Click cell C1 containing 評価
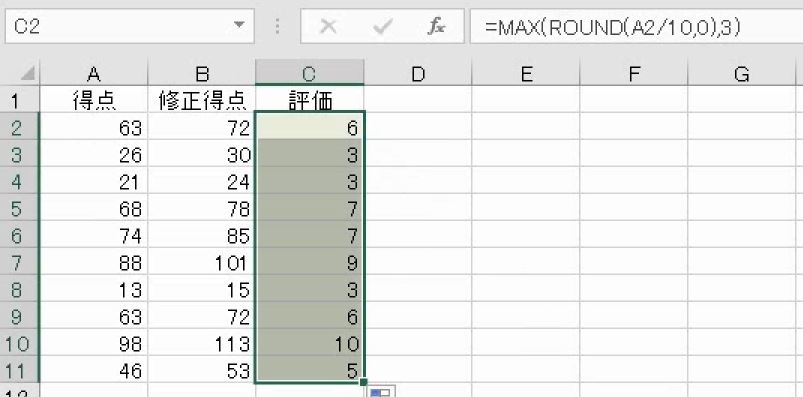Image resolution: width=803 pixels, height=397 pixels. point(310,100)
